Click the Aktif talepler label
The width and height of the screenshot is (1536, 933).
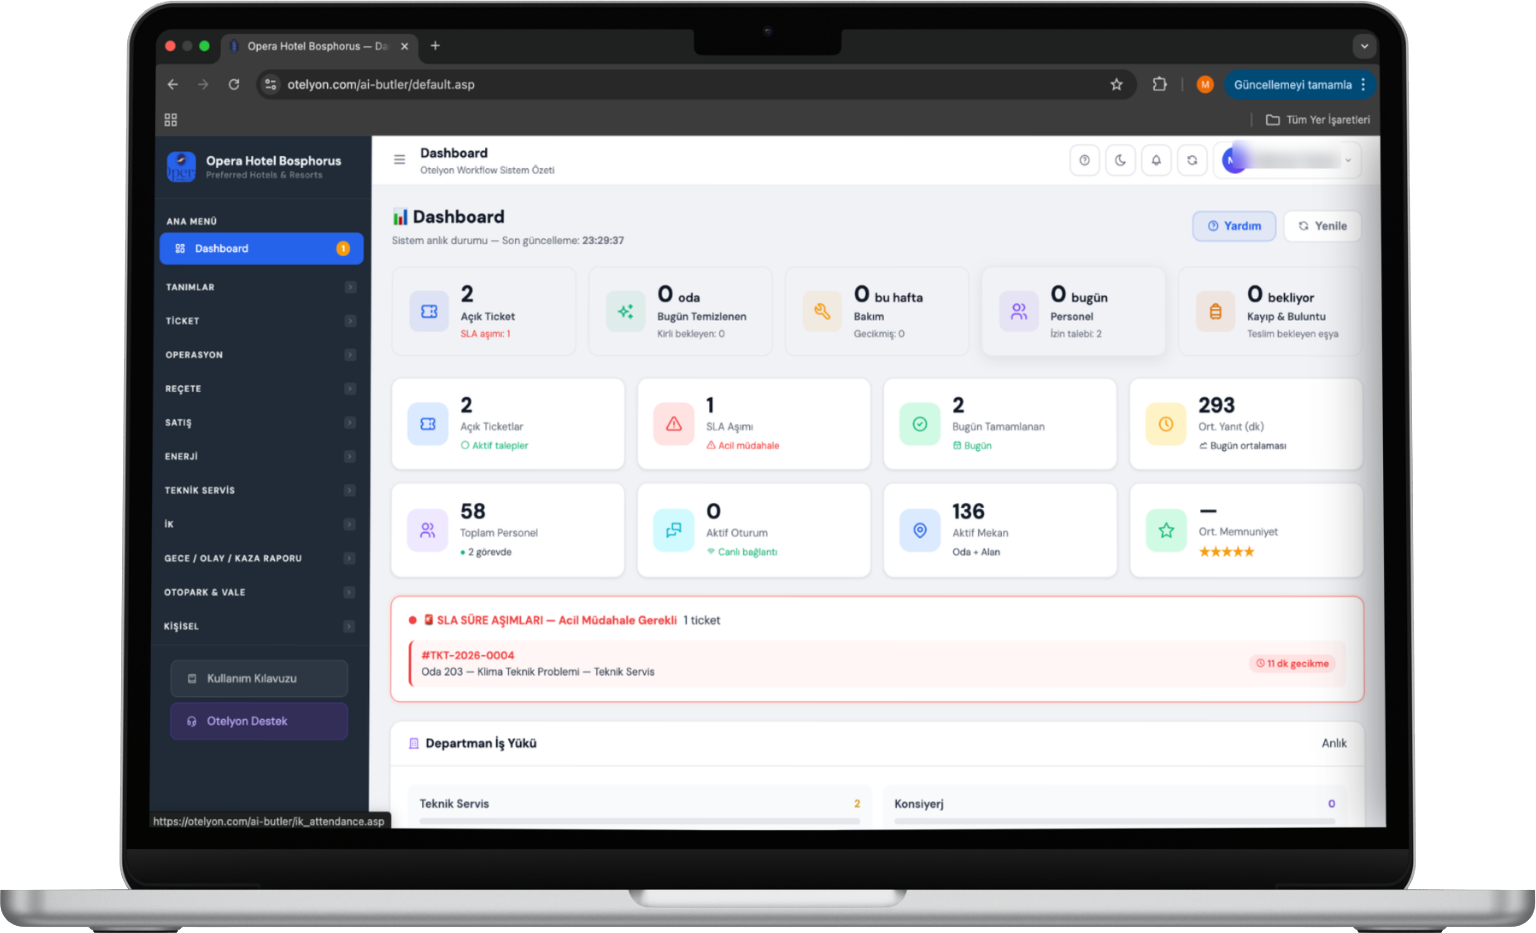click(495, 446)
